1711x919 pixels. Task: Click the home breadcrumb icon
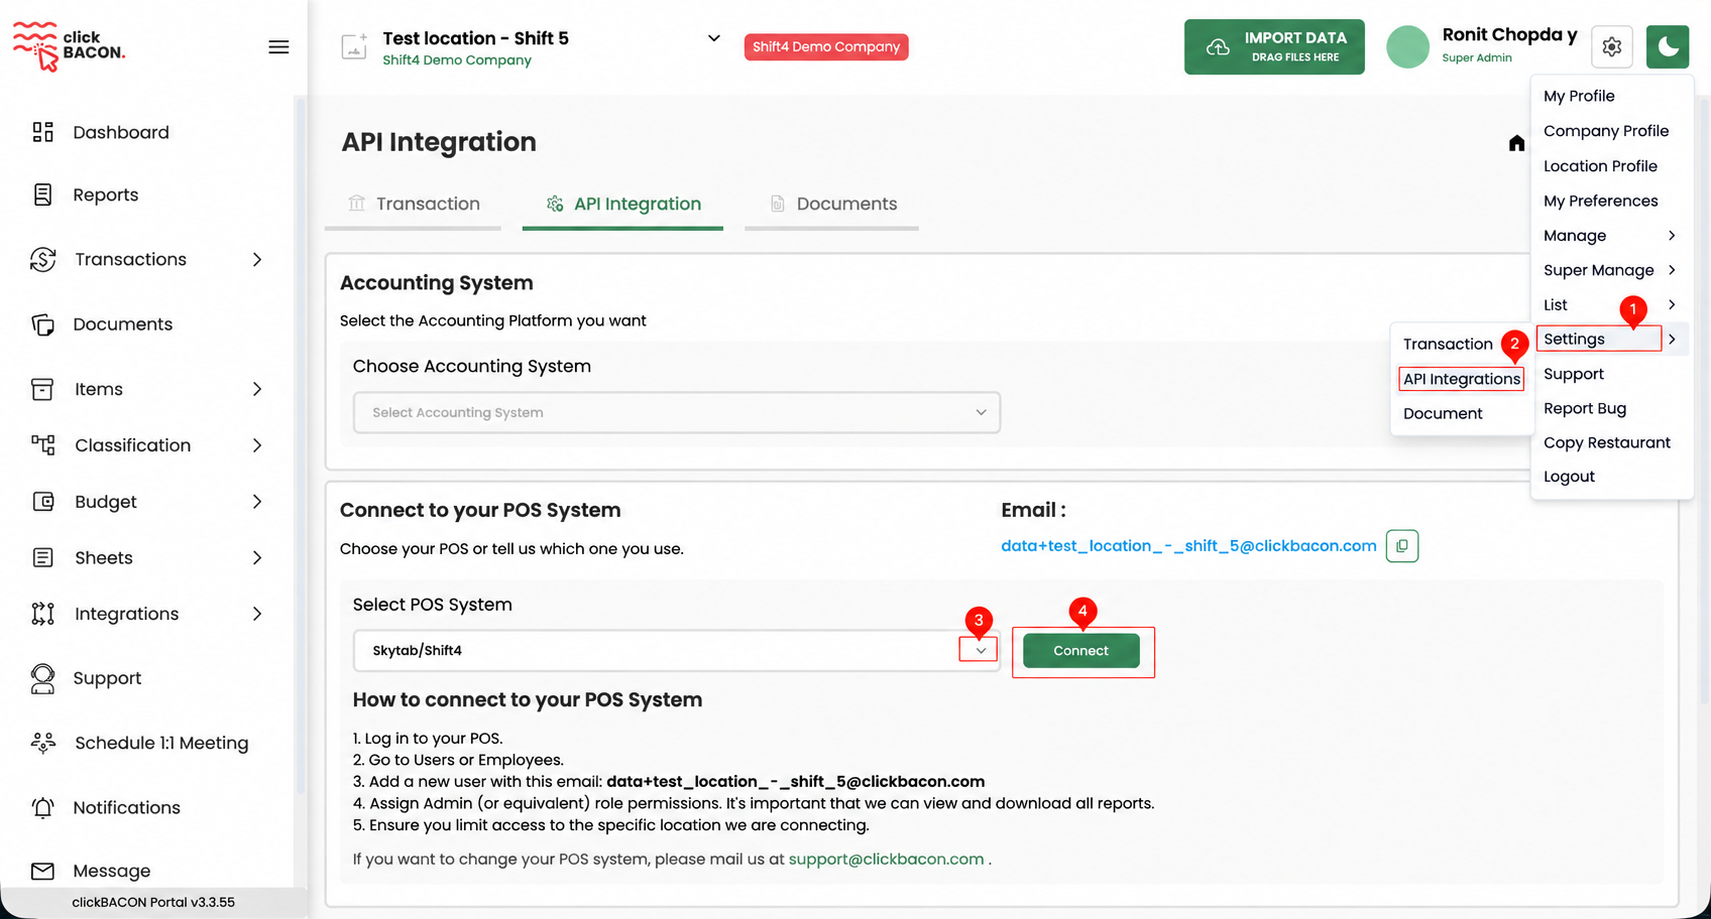pyautogui.click(x=1517, y=143)
